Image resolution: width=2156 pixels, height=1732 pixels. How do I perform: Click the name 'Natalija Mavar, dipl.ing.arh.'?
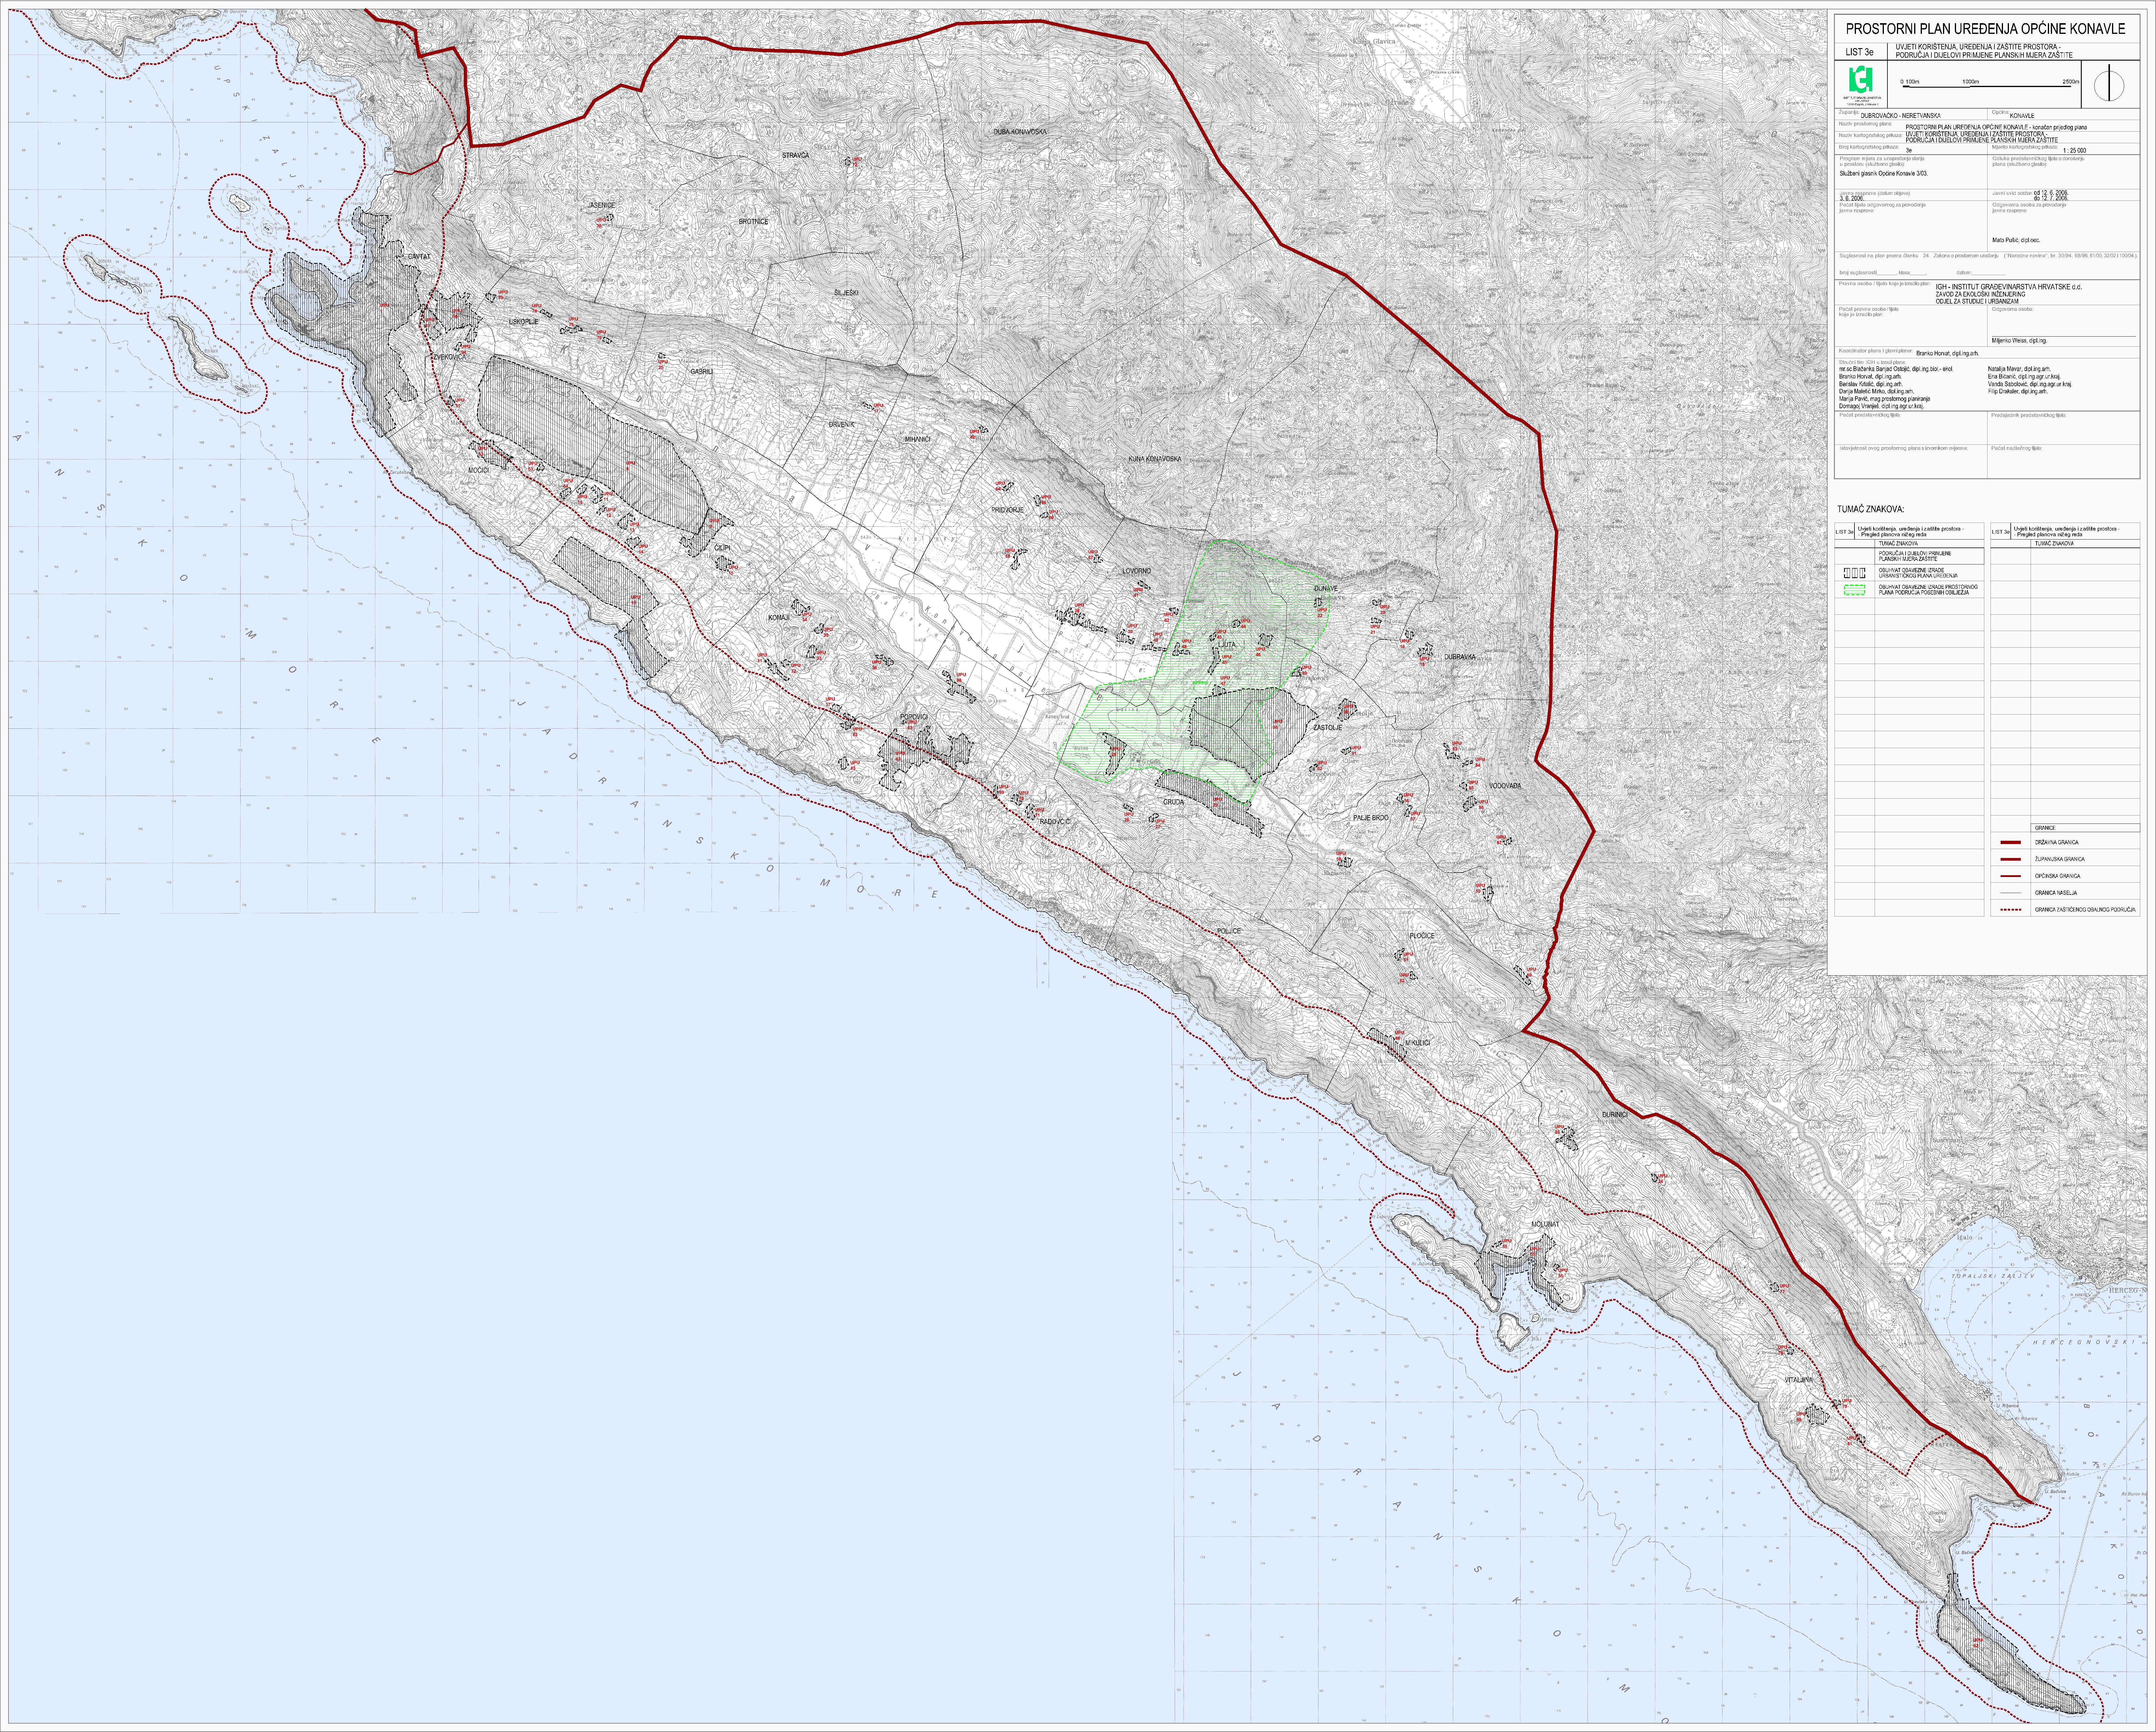coord(2019,369)
